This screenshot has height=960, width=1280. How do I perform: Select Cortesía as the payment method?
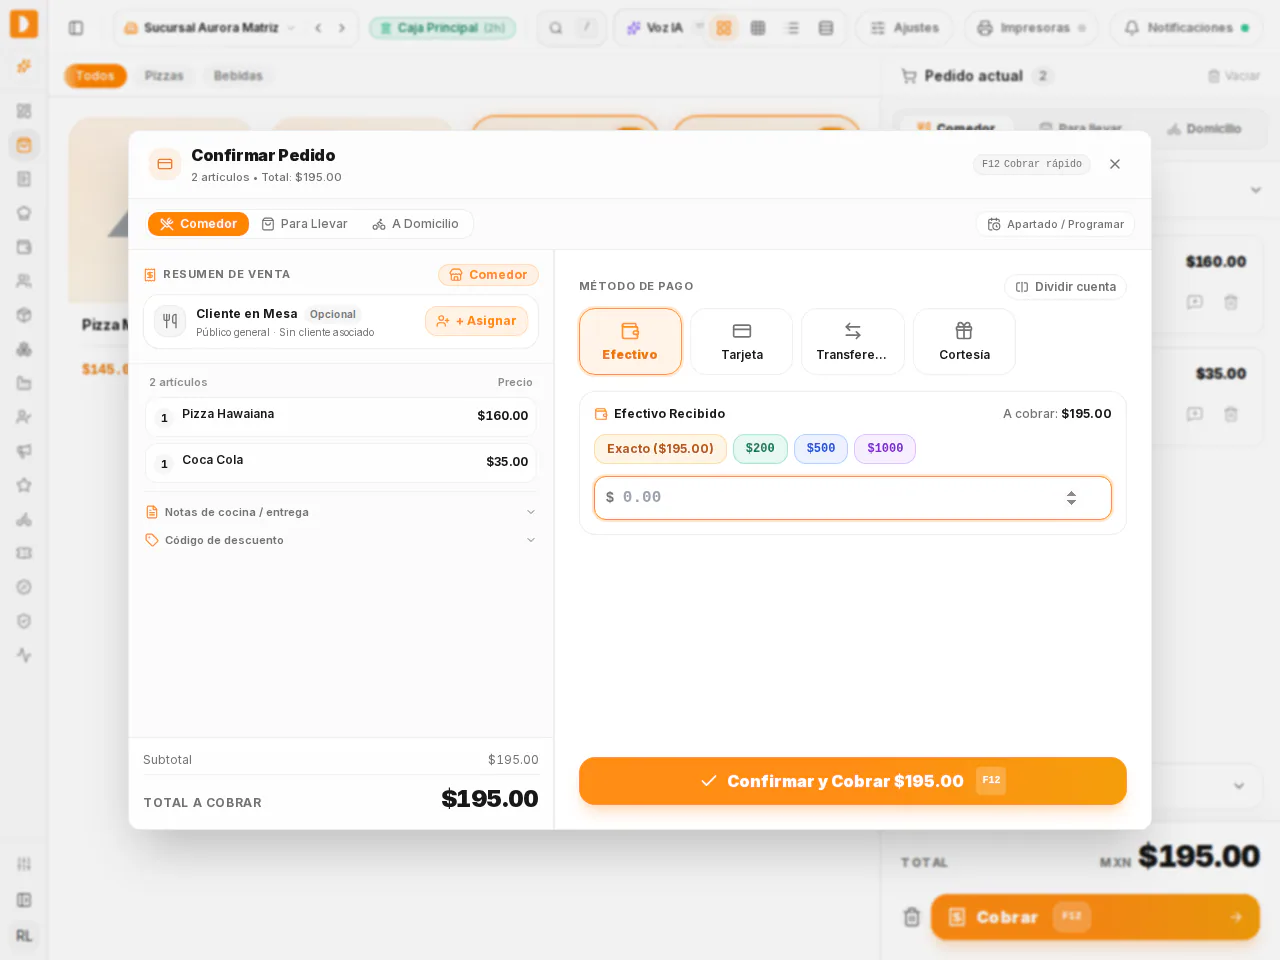(x=964, y=342)
